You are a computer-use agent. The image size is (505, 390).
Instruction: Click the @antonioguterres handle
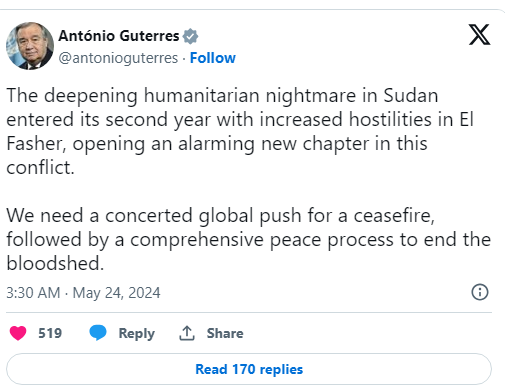coord(118,58)
